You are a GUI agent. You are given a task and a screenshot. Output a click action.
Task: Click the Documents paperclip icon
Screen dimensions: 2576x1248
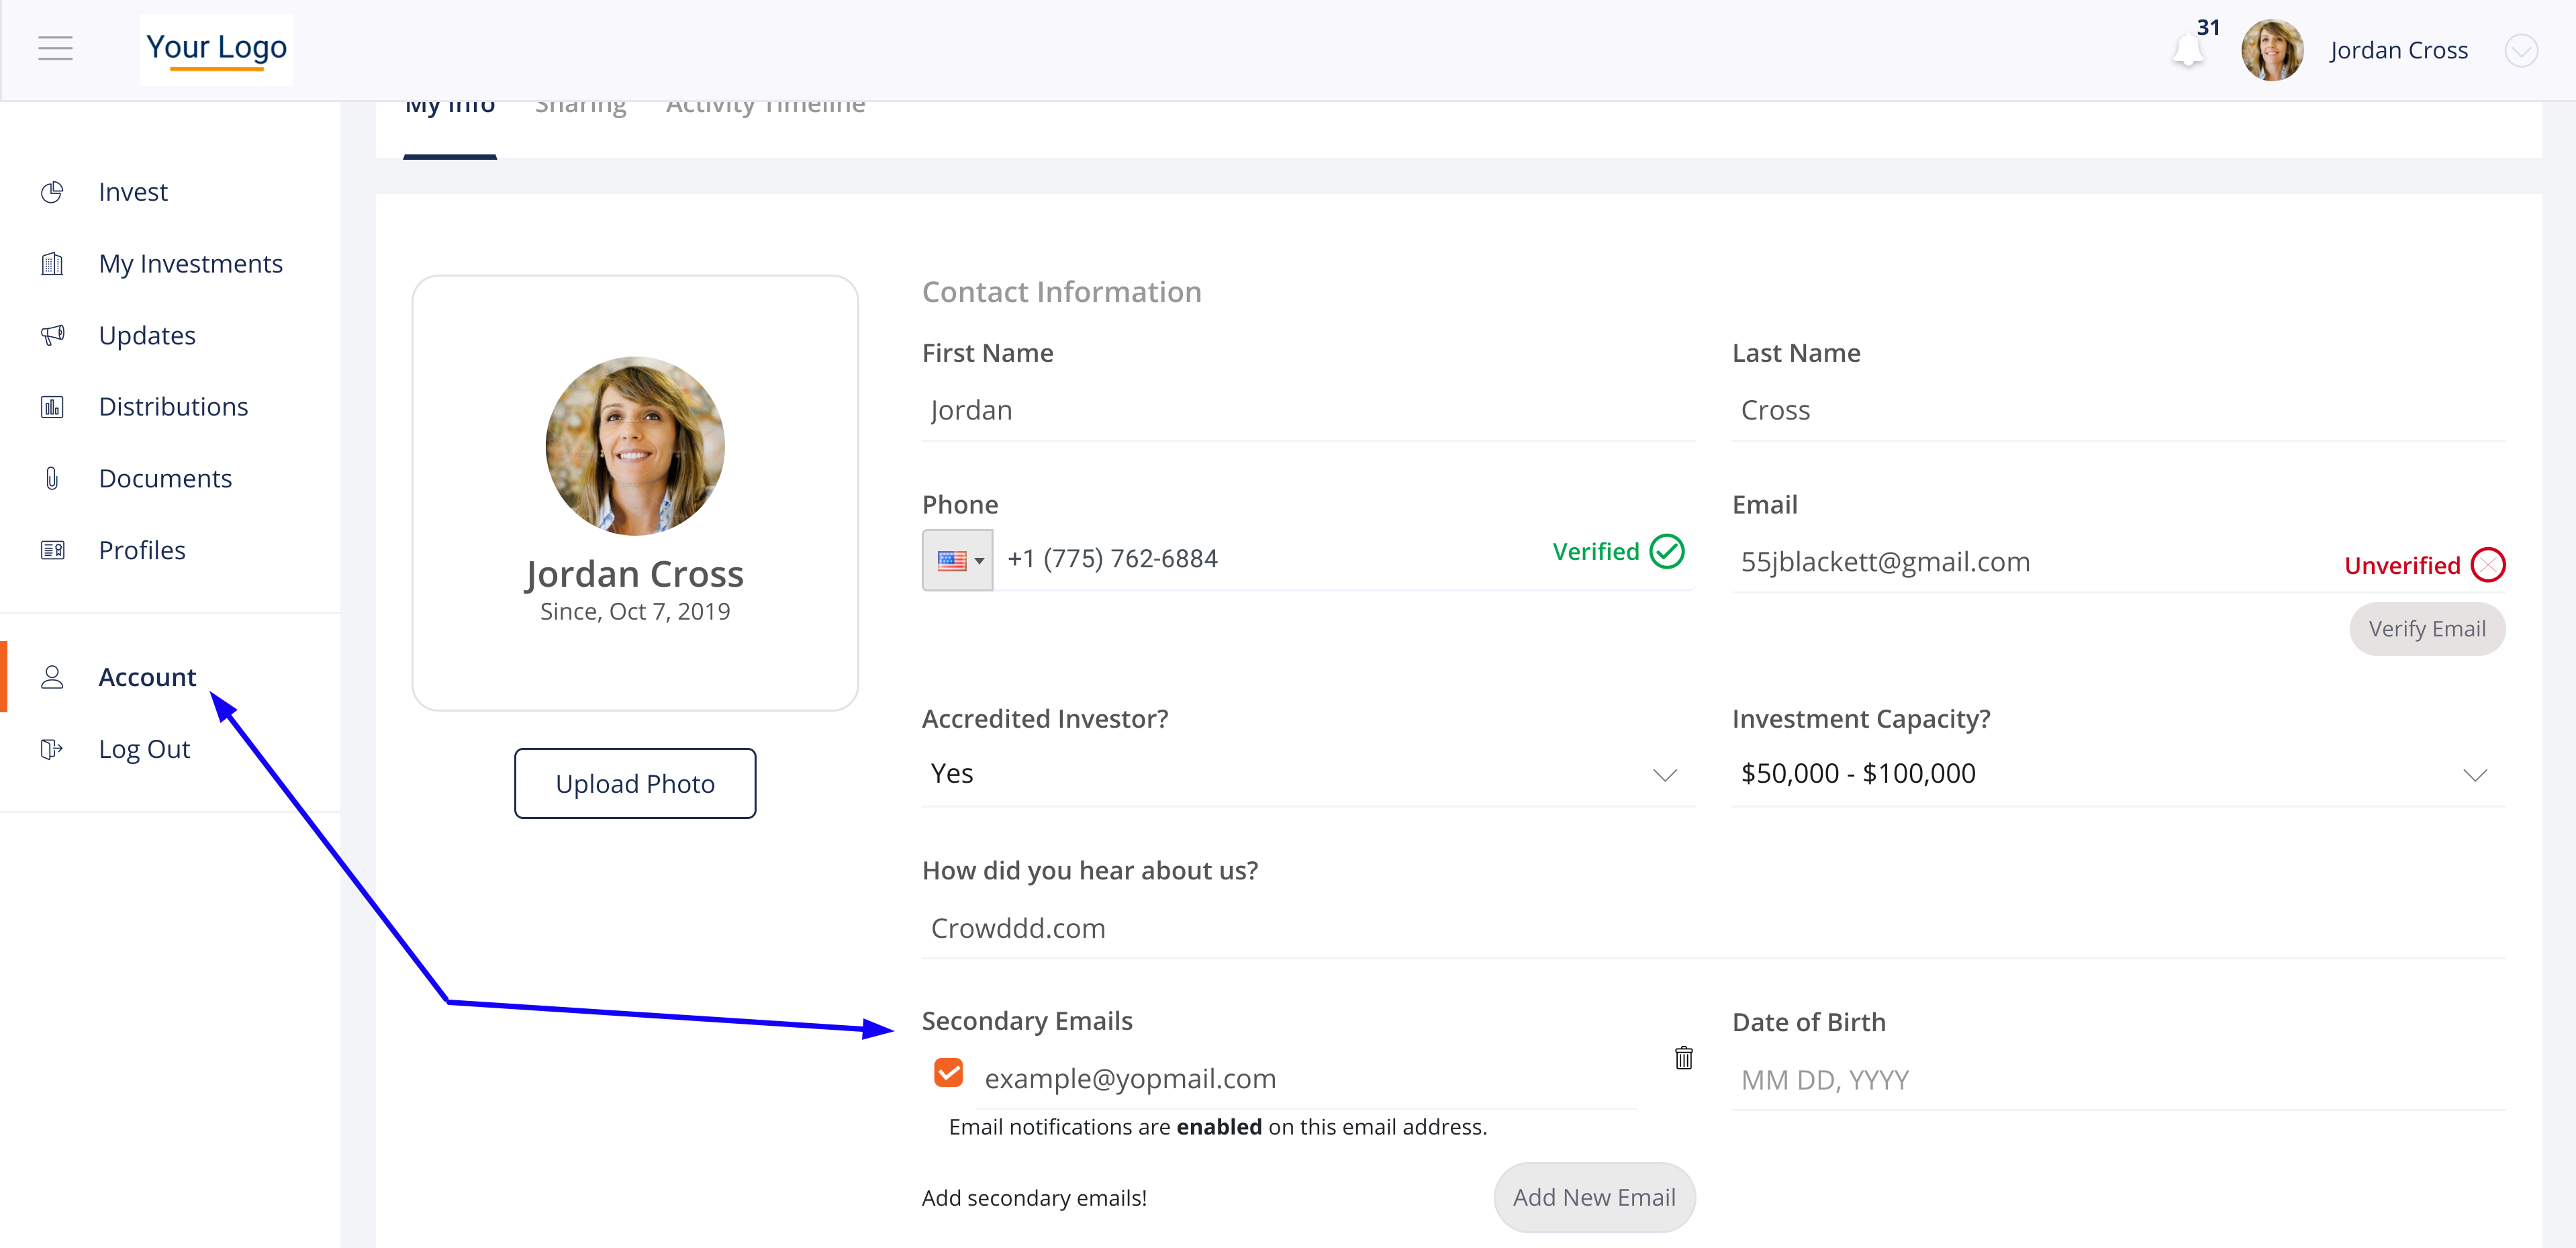pyautogui.click(x=52, y=479)
